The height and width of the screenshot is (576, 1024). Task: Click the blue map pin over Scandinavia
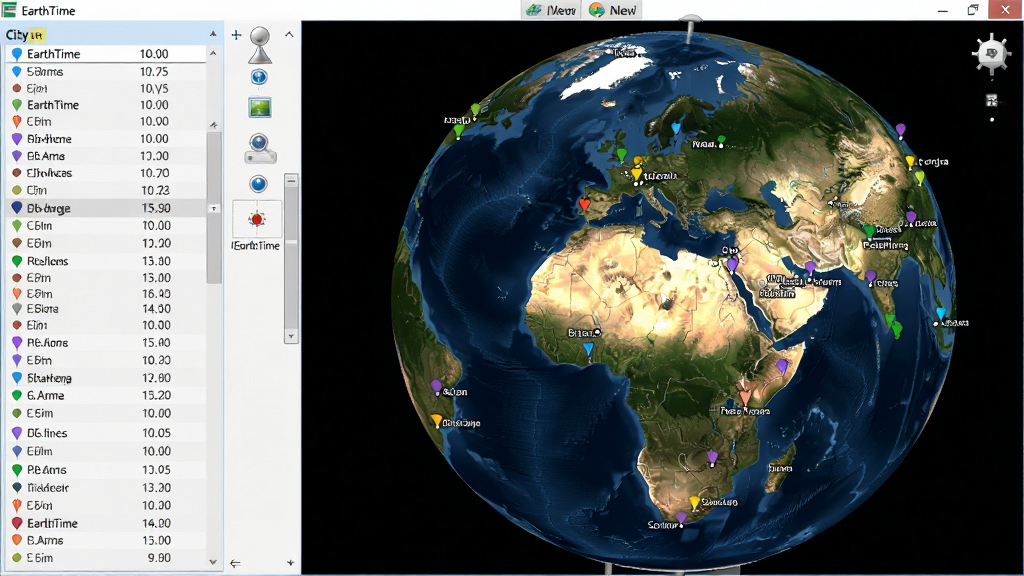click(676, 127)
